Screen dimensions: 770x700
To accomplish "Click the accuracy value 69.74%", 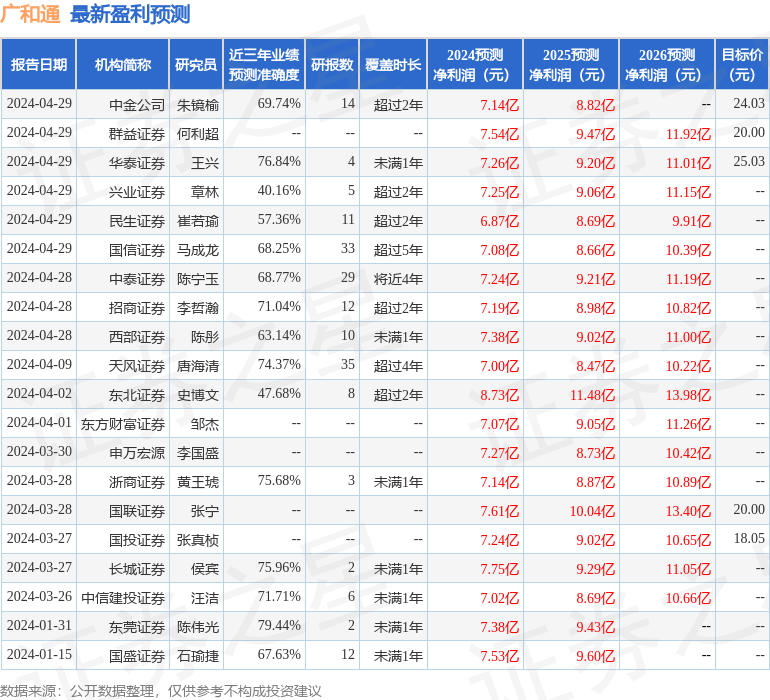I will (279, 103).
